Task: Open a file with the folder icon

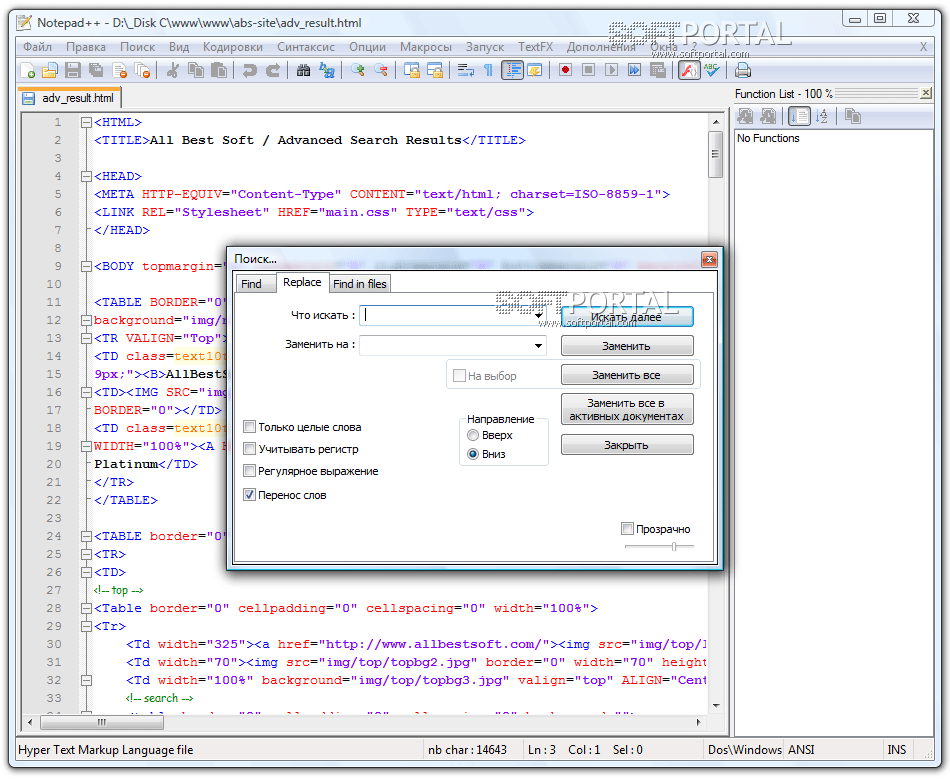Action: [x=51, y=70]
